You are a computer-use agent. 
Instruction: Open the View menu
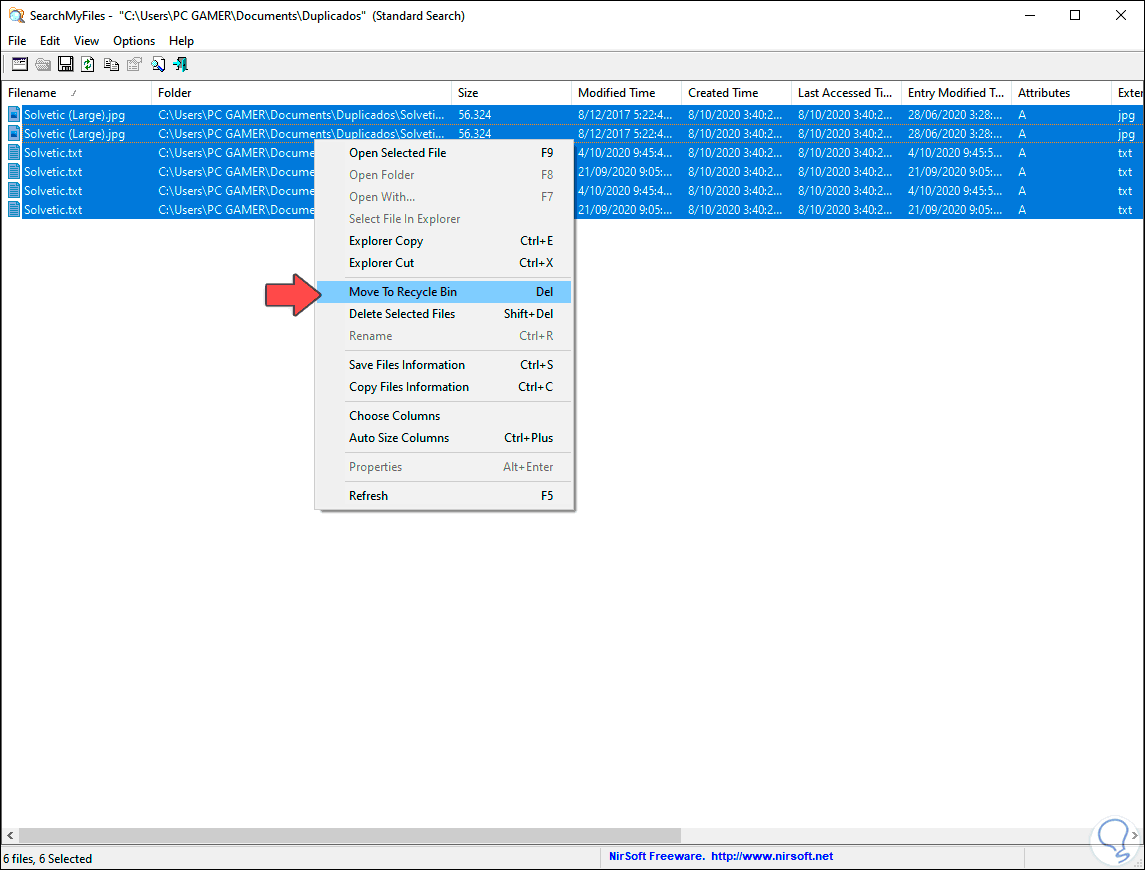click(x=86, y=41)
